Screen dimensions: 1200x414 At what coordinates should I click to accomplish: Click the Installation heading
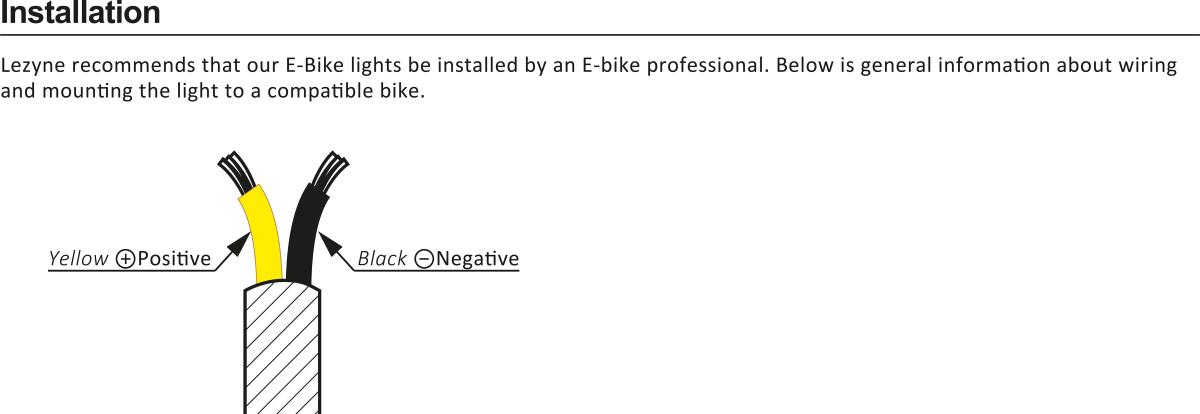click(x=80, y=14)
